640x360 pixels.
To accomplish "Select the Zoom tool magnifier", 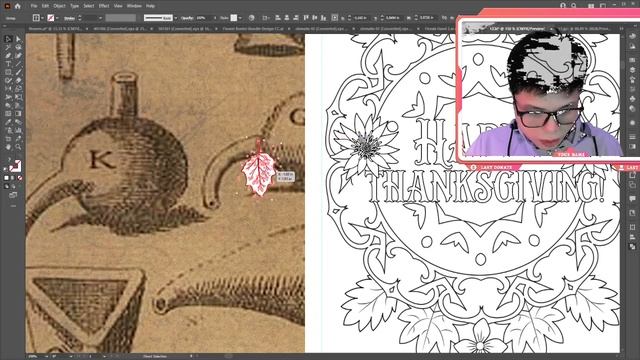I will pyautogui.click(x=18, y=147).
